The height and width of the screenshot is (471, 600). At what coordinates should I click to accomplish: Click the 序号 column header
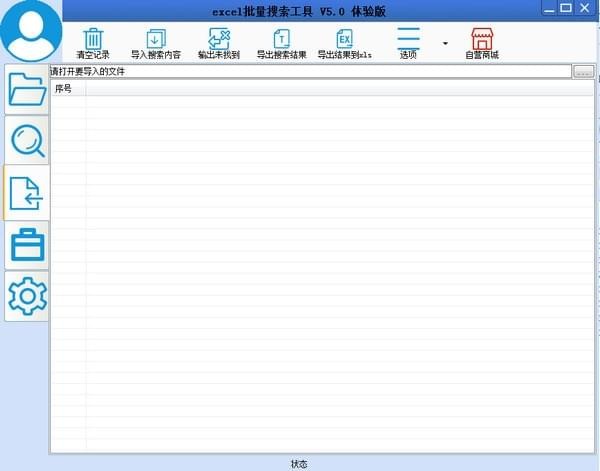[x=68, y=89]
